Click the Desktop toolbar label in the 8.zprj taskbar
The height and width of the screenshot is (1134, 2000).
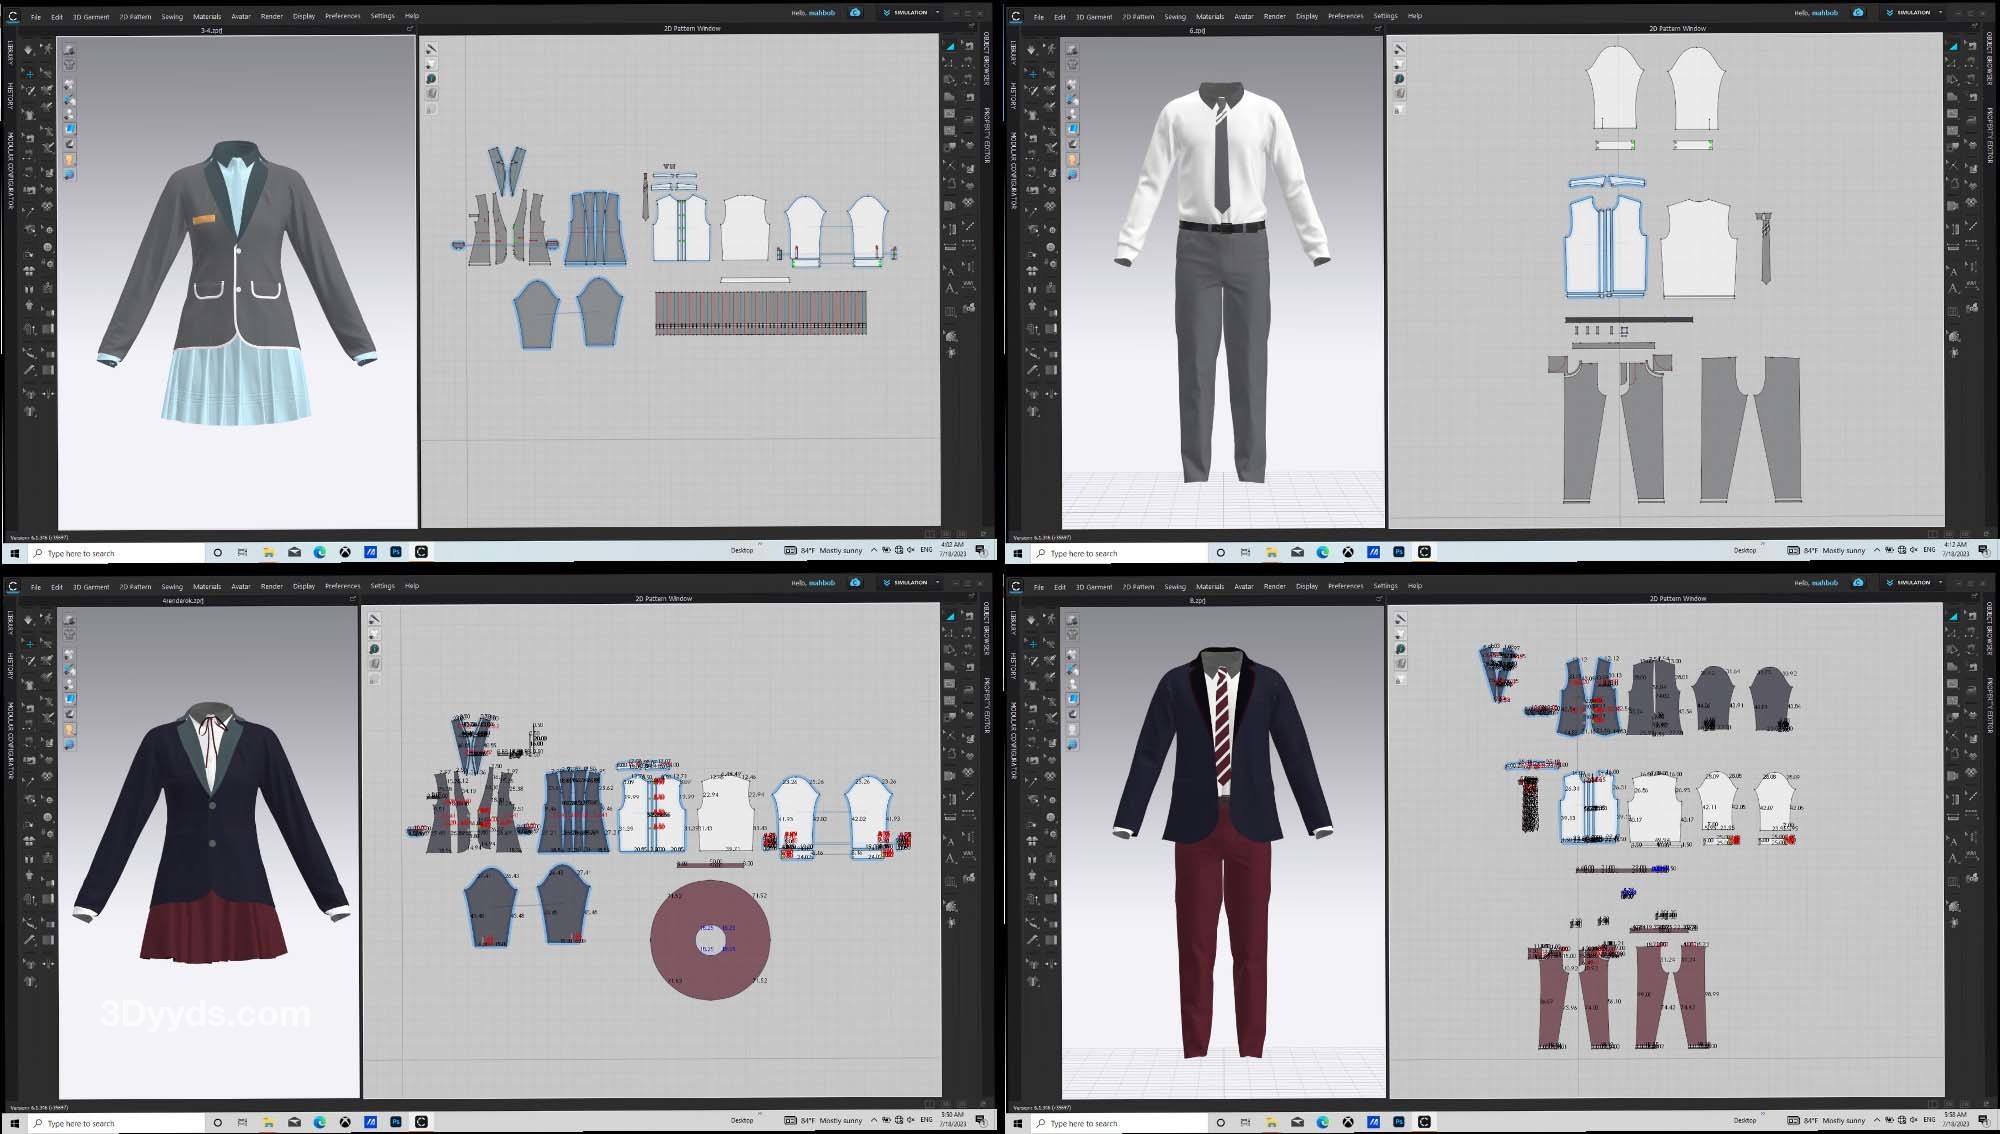point(1744,1120)
